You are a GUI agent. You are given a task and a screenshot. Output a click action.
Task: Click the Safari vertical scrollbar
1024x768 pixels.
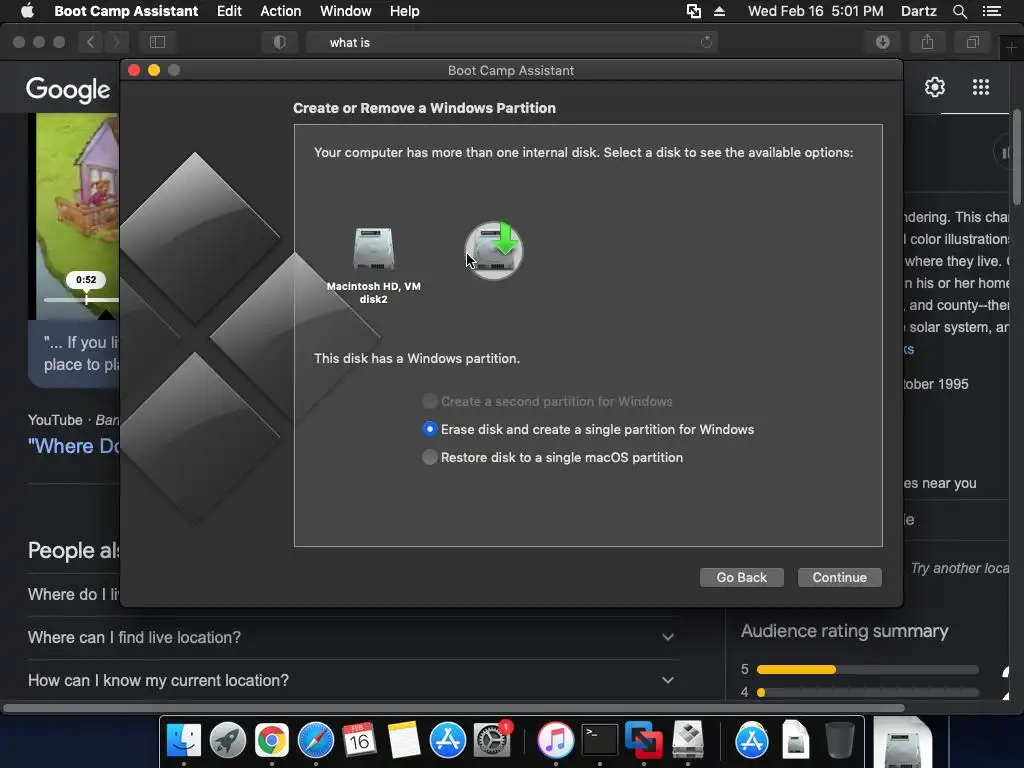(1017, 157)
